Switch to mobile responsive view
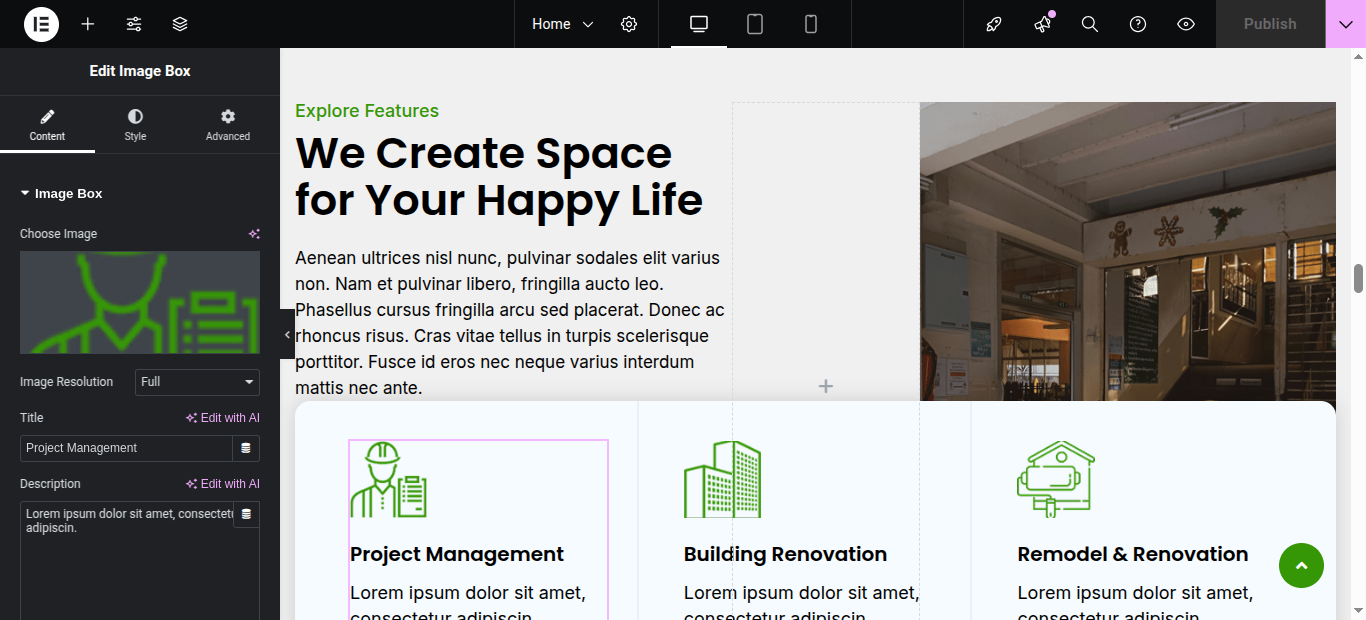This screenshot has width=1366, height=620. click(811, 24)
